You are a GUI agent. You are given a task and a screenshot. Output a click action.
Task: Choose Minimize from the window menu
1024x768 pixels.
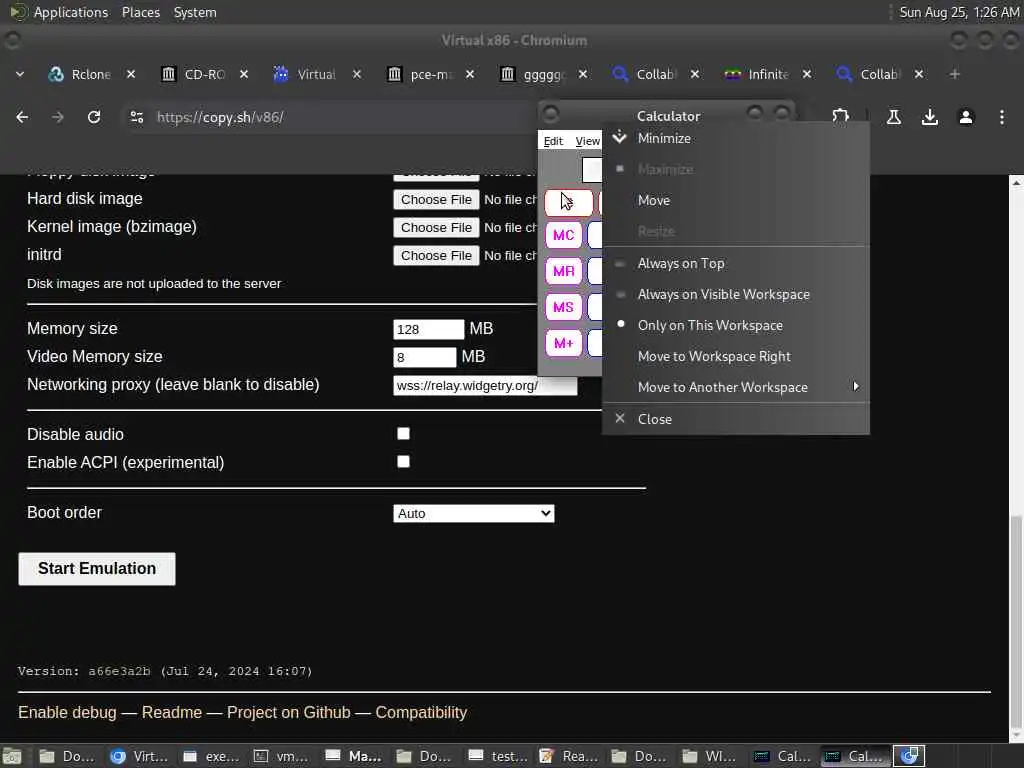tap(735, 138)
